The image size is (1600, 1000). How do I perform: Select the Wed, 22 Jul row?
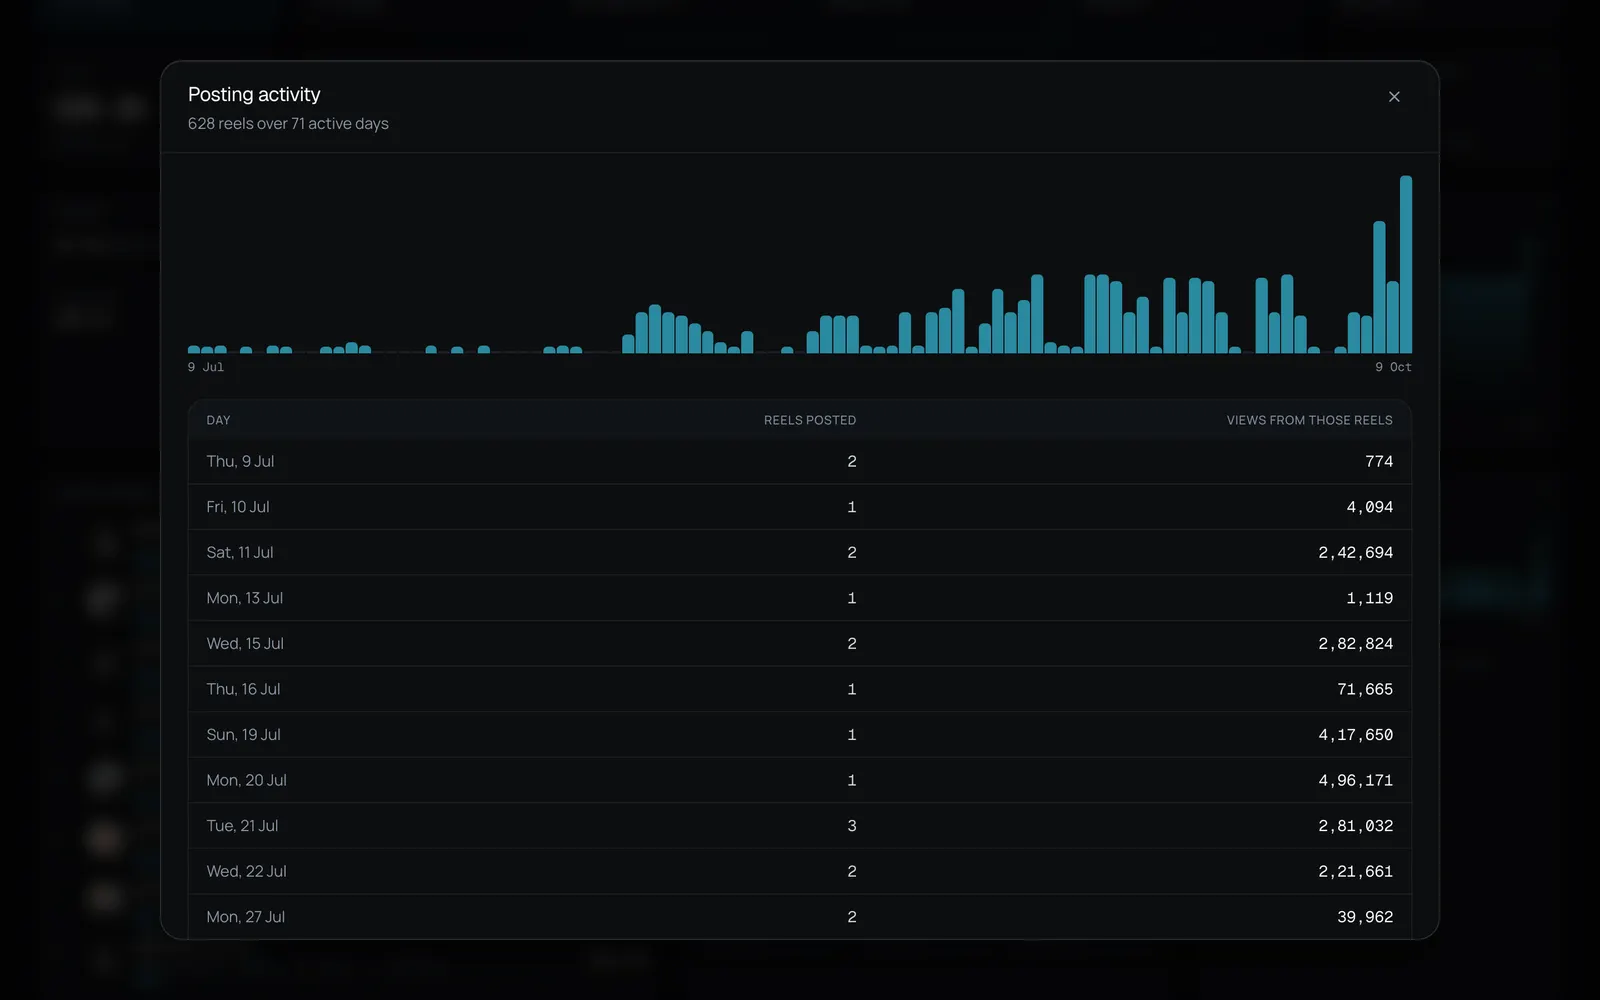point(800,871)
